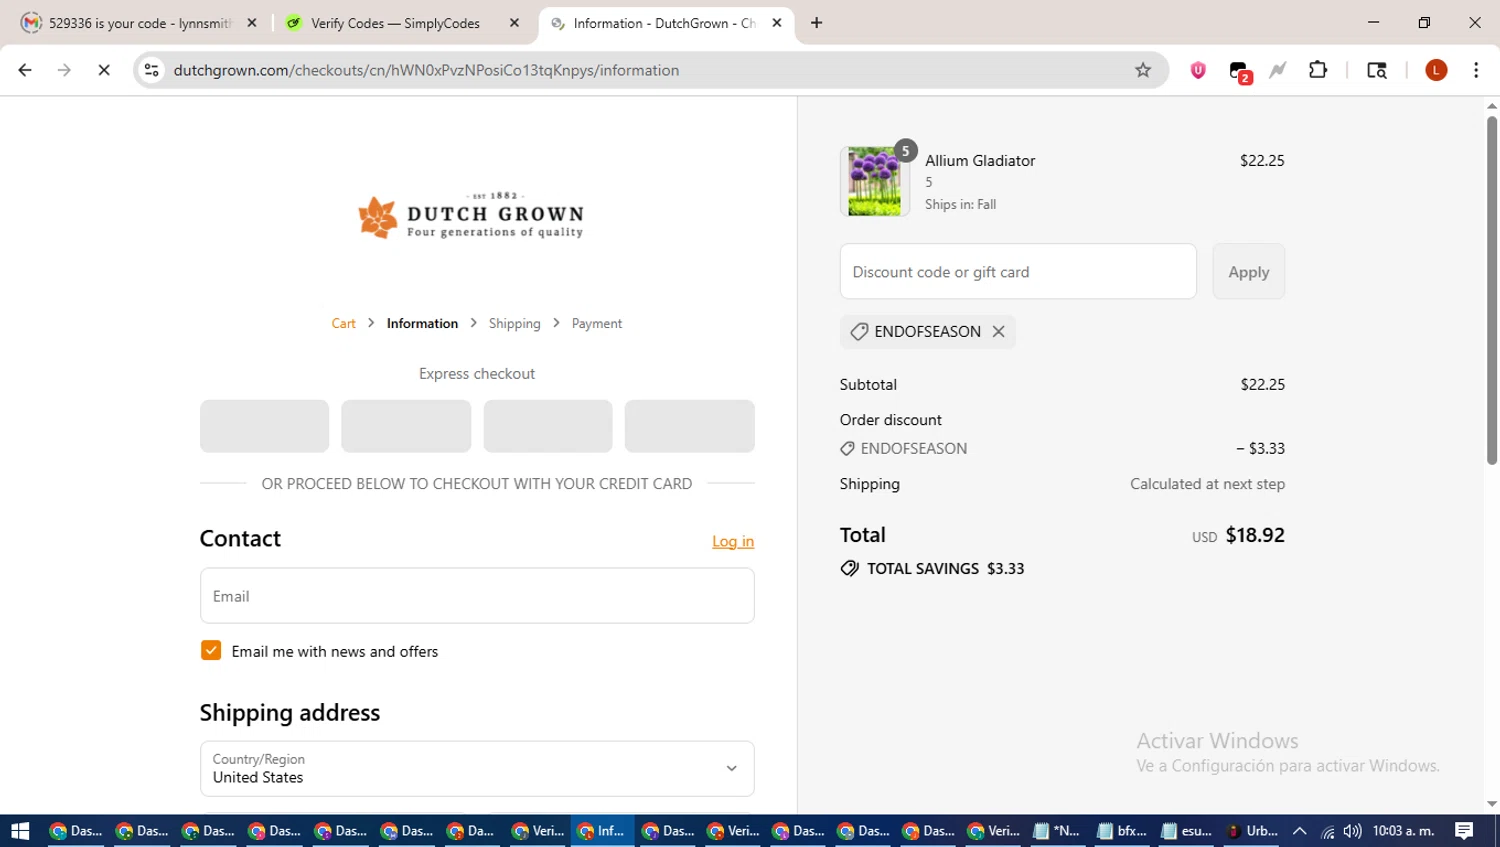Go to Cart breadcrumb
This screenshot has height=847, width=1500.
click(x=343, y=324)
